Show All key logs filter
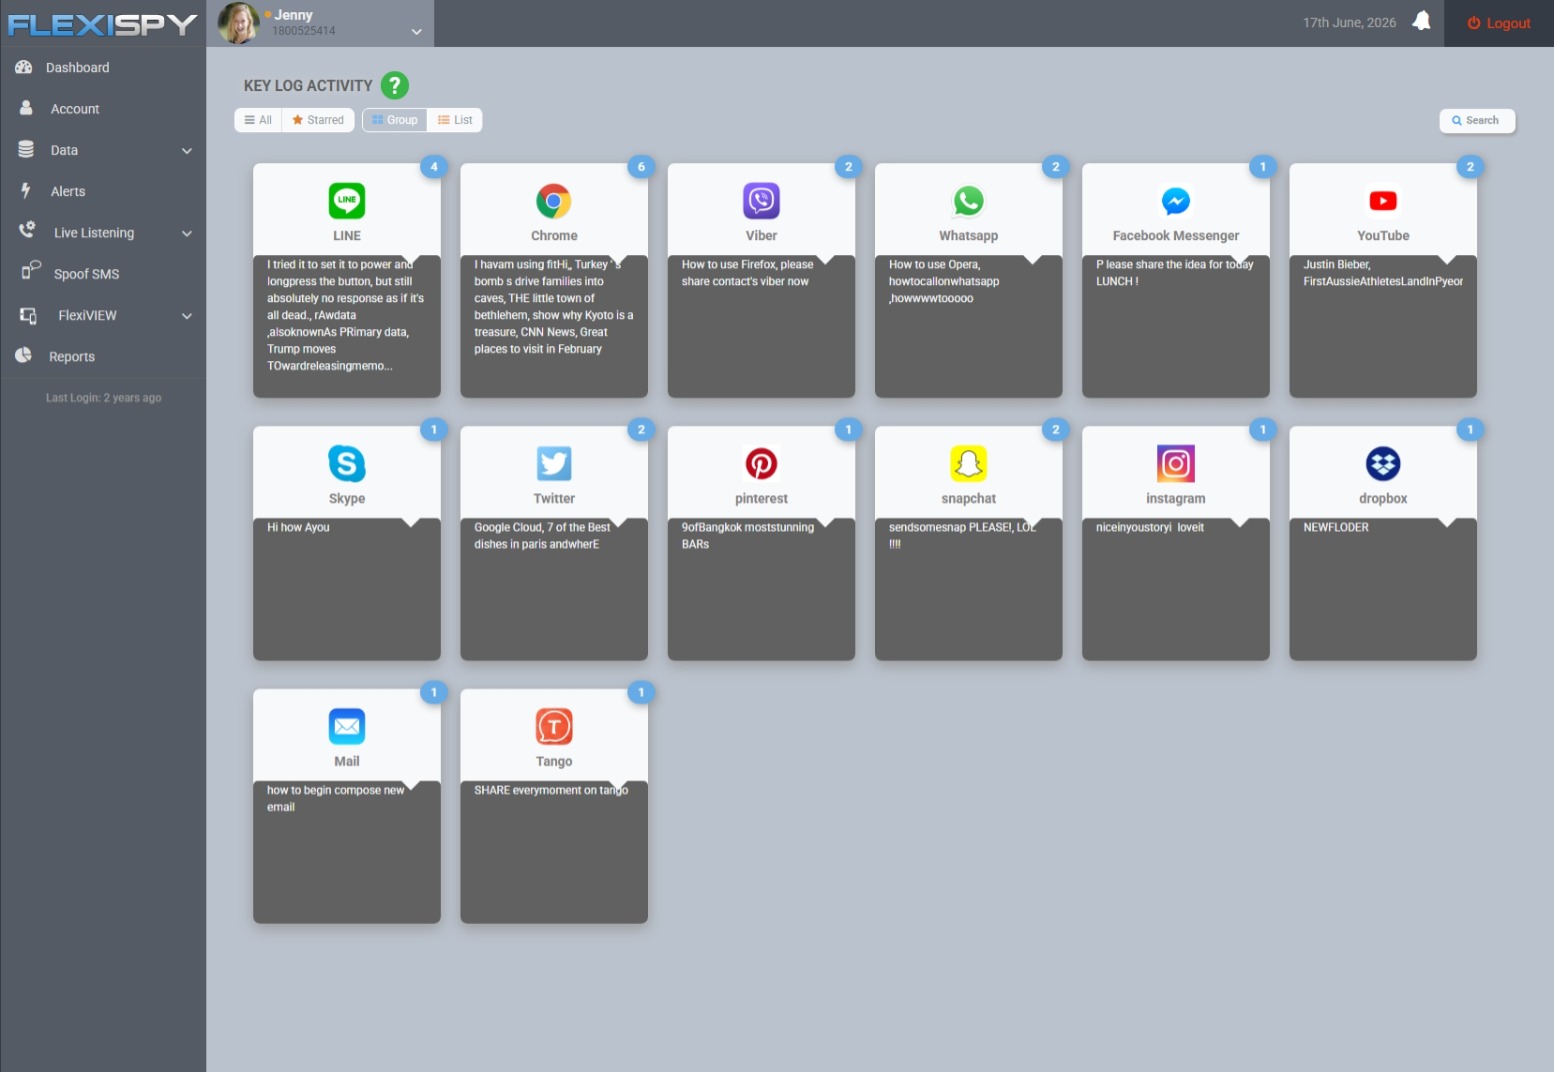1554x1072 pixels. tap(258, 120)
